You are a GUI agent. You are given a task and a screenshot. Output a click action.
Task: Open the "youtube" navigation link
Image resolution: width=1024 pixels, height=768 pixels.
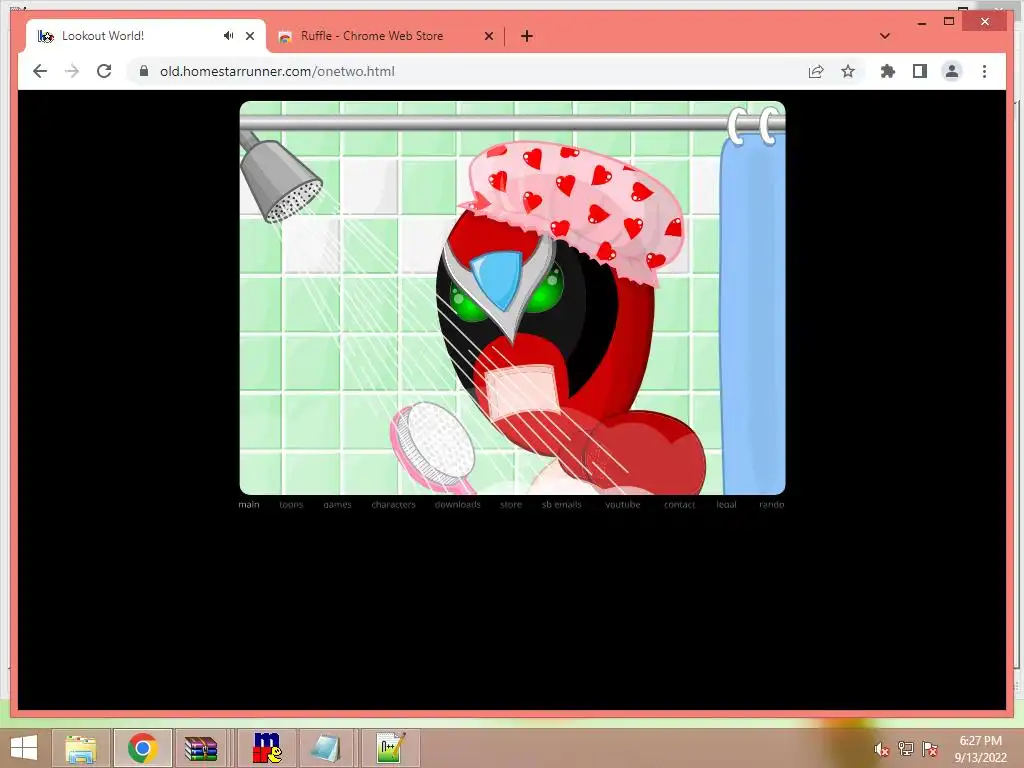click(x=623, y=504)
